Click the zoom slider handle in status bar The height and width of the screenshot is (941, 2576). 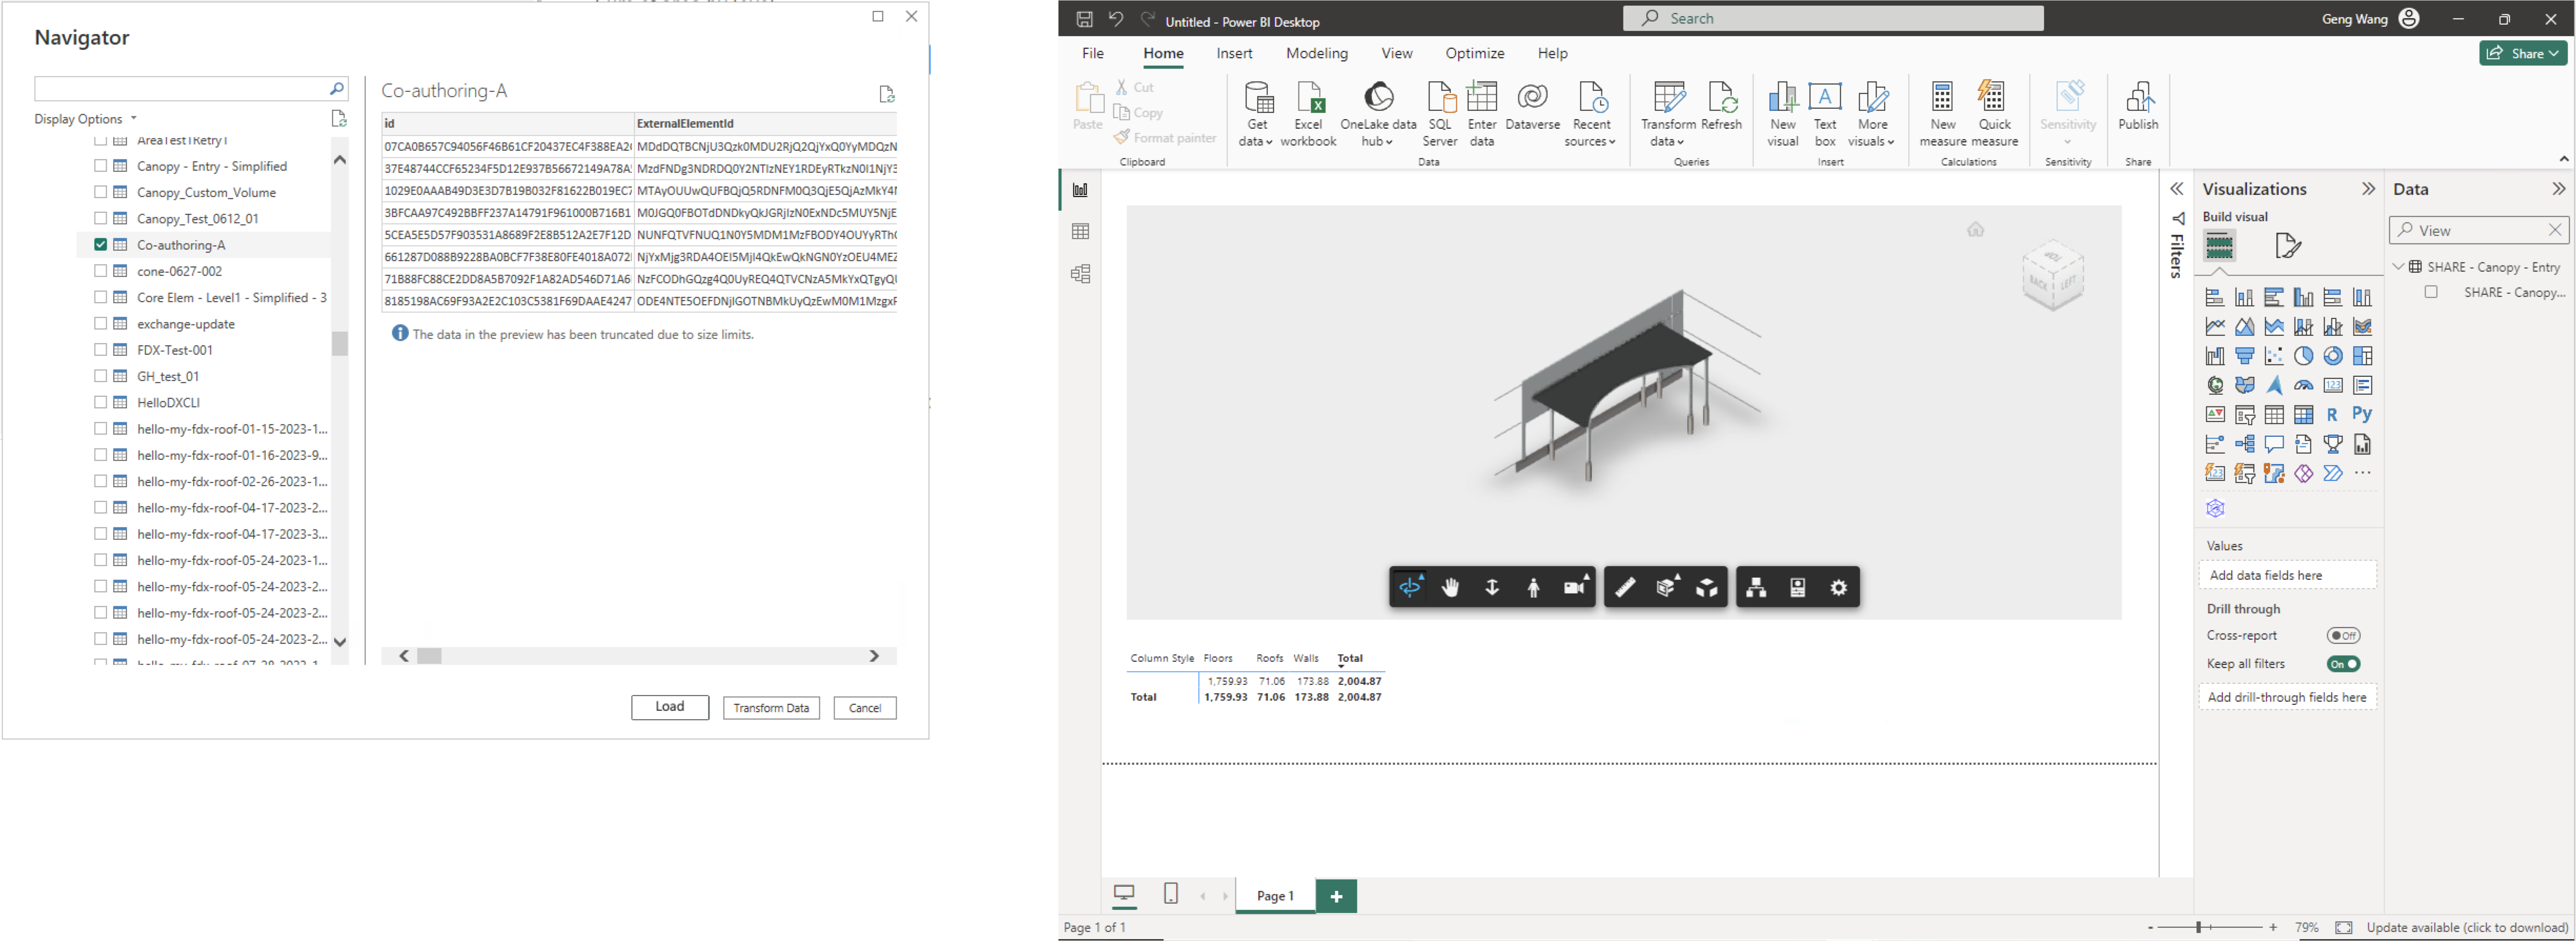(2198, 927)
